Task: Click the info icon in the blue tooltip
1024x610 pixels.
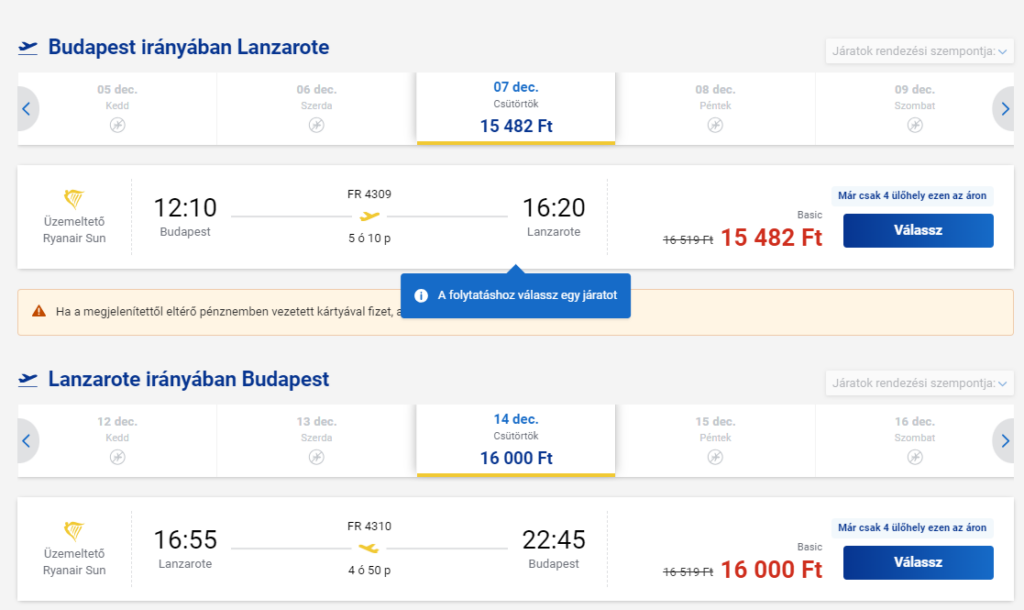Action: coord(421,295)
